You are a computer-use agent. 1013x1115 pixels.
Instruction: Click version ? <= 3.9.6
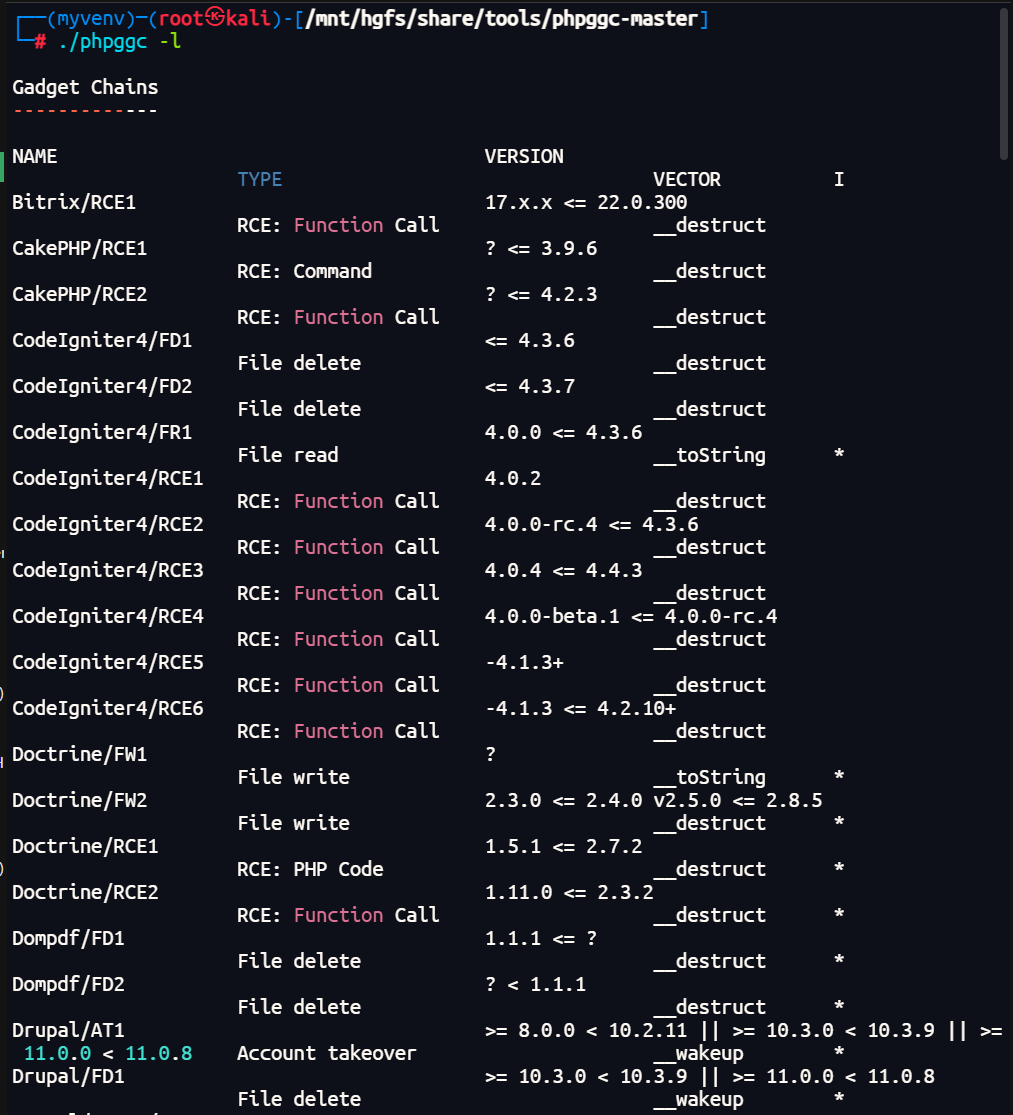point(541,249)
